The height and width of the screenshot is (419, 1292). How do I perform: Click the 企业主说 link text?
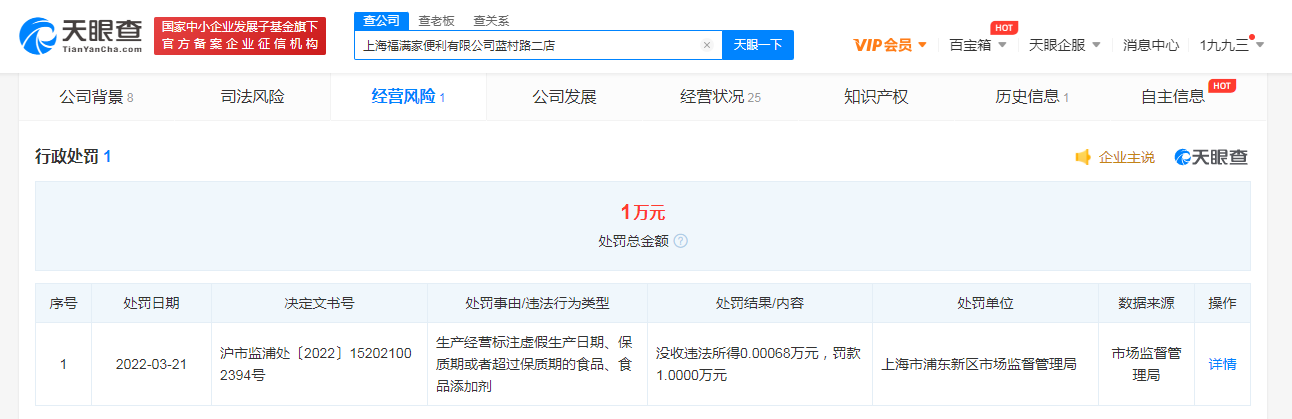pyautogui.click(x=1126, y=157)
